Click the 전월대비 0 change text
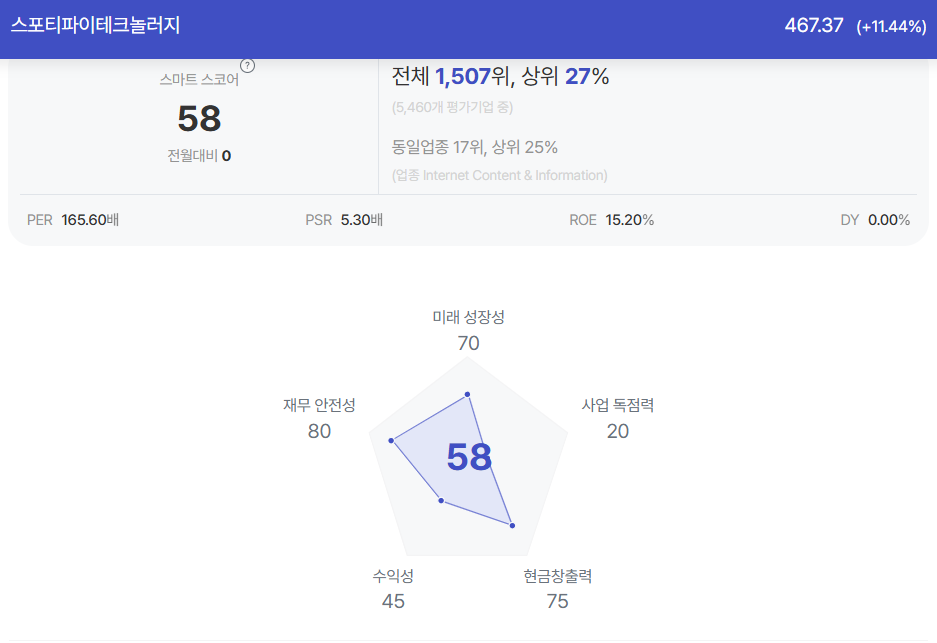The width and height of the screenshot is (937, 643). 199,156
